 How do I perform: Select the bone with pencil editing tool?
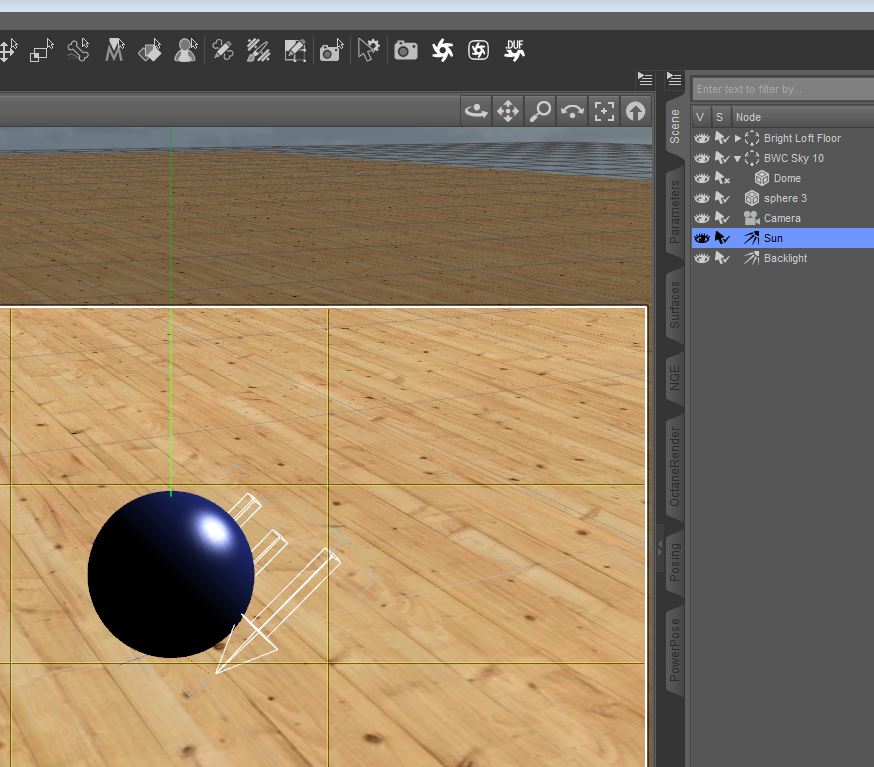point(223,50)
